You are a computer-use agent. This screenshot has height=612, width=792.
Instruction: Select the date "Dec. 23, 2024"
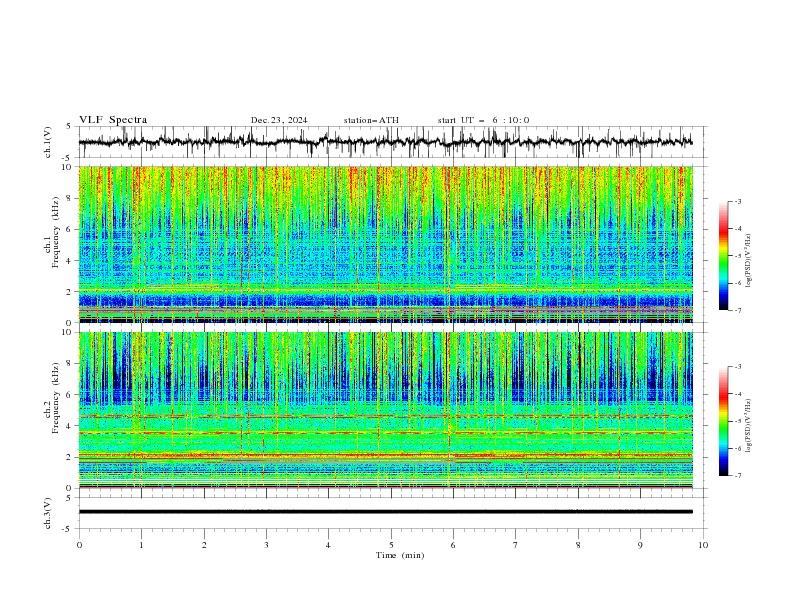[x=279, y=120]
